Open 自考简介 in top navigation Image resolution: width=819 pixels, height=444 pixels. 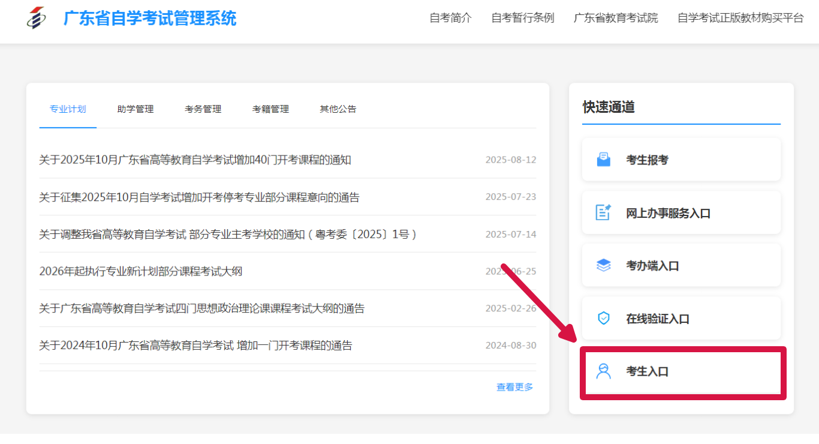(450, 18)
